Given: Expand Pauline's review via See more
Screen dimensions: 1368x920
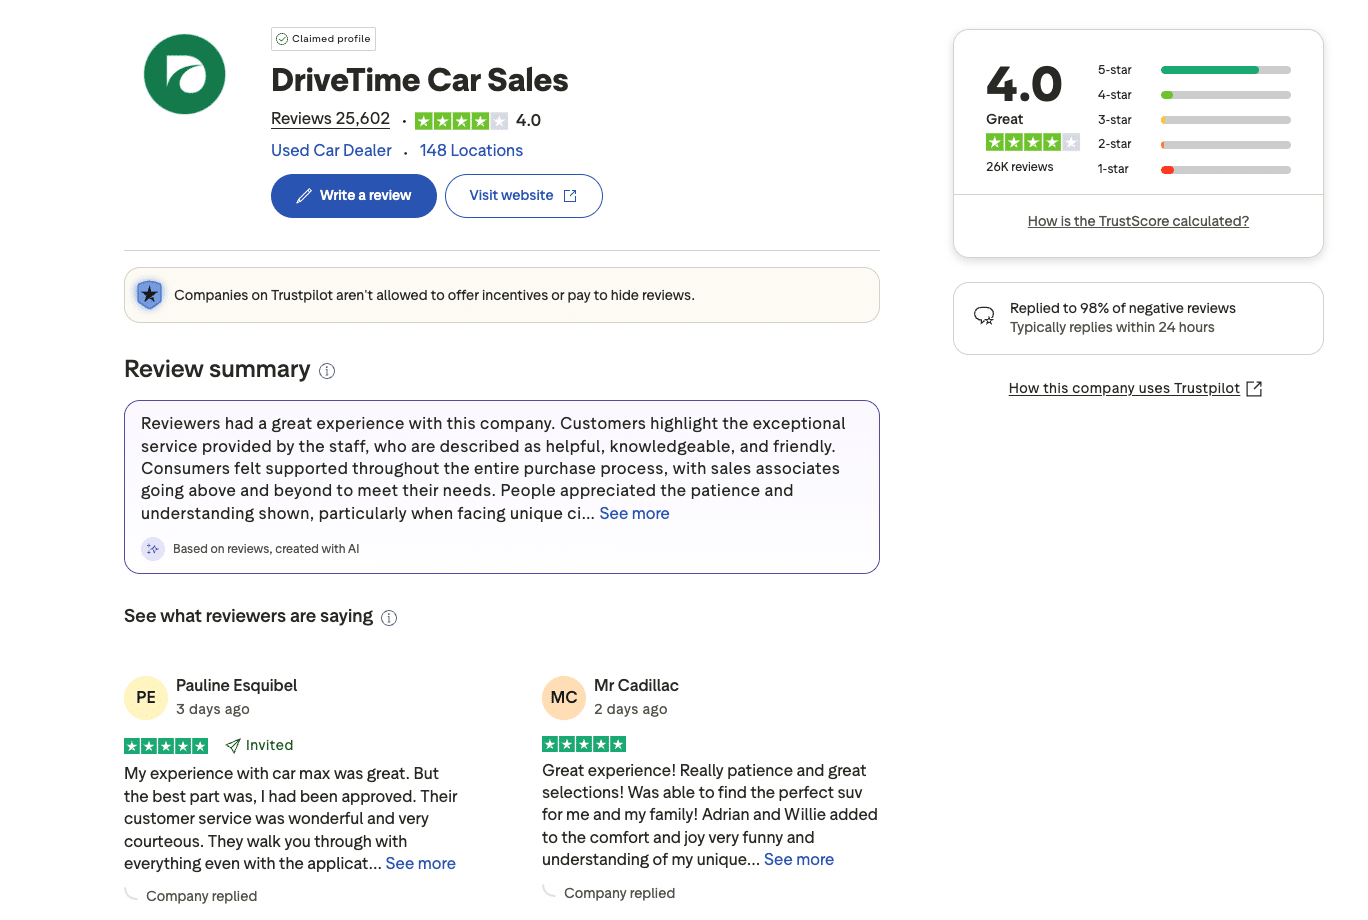Looking at the screenshot, I should click(x=420, y=863).
